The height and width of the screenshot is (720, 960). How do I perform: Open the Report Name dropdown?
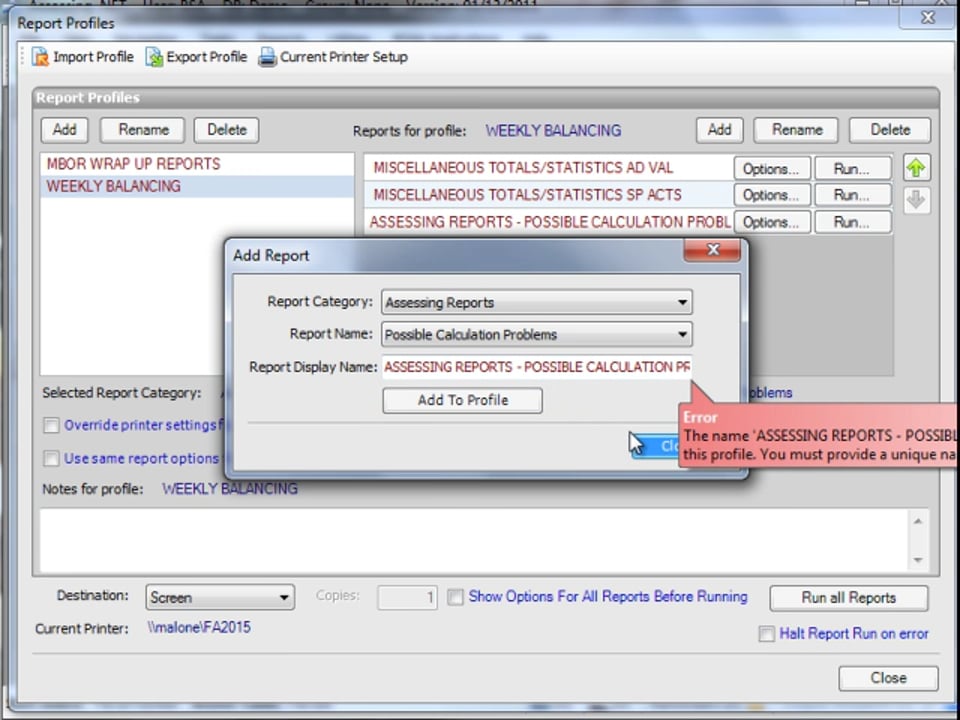(x=537, y=334)
